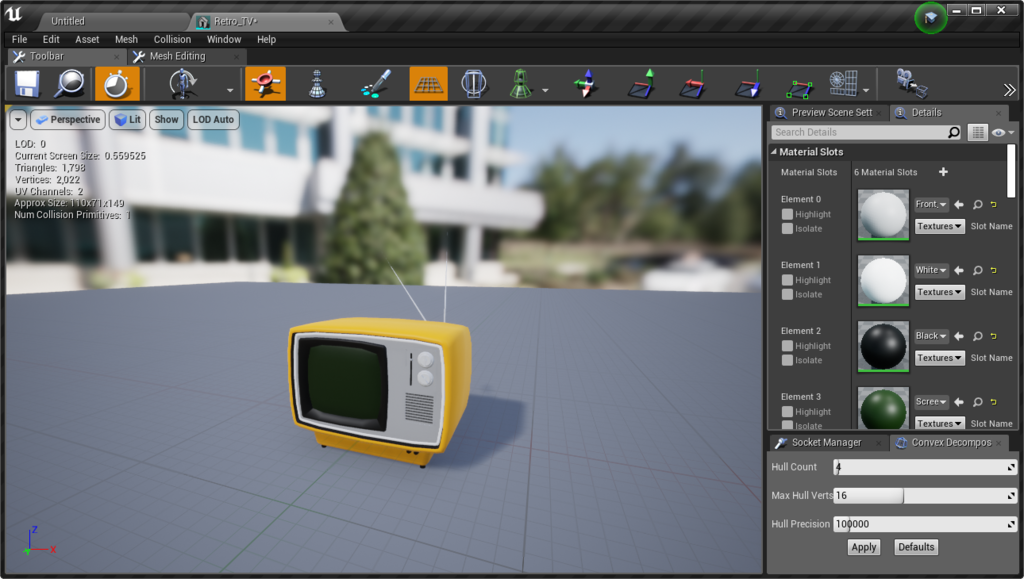The width and height of the screenshot is (1024, 579).
Task: Enable the Isolate checkbox for Element 1
Action: [x=788, y=294]
